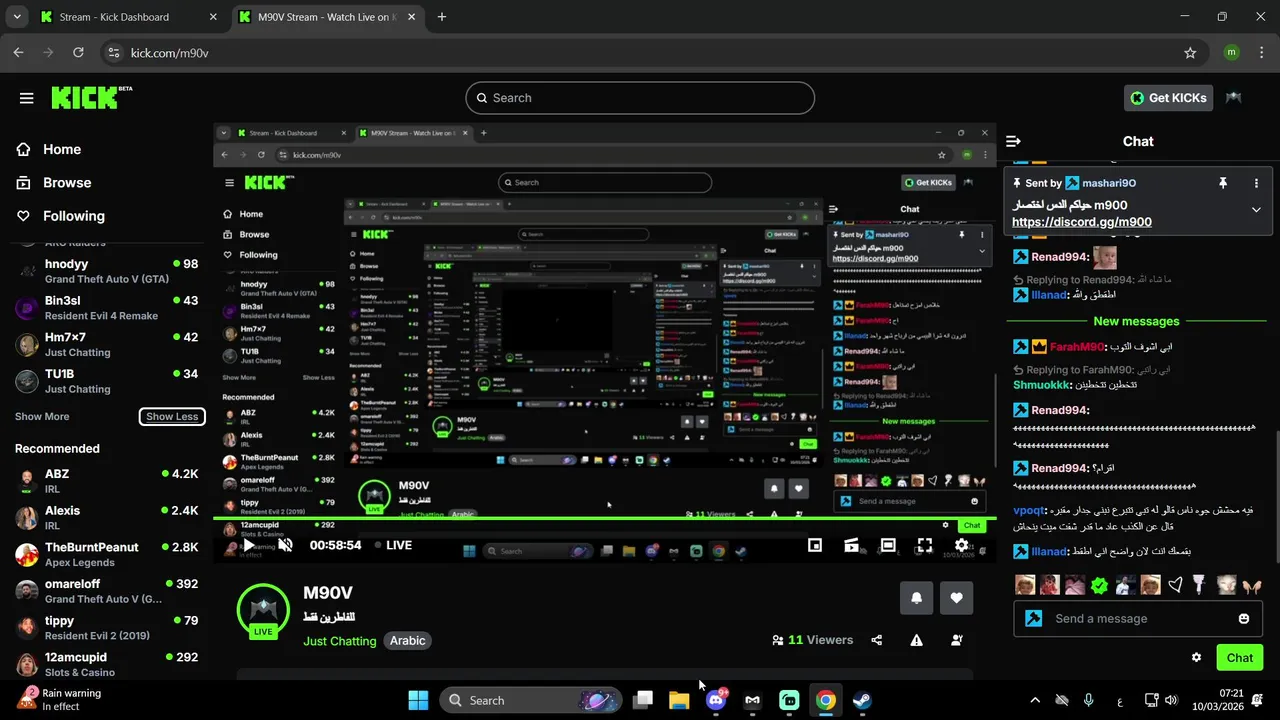Open ABZ recommended channel
Image resolution: width=1280 pixels, height=720 pixels.
click(x=107, y=481)
